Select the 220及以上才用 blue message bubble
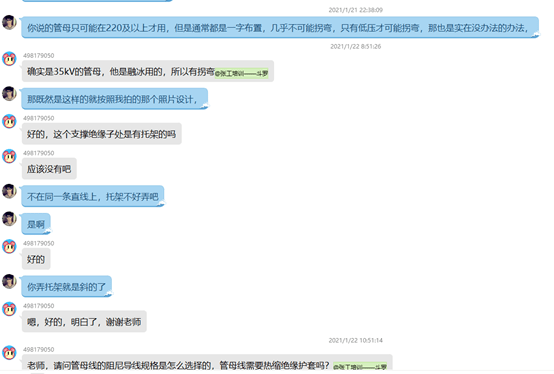The height and width of the screenshot is (374, 554). point(280,28)
